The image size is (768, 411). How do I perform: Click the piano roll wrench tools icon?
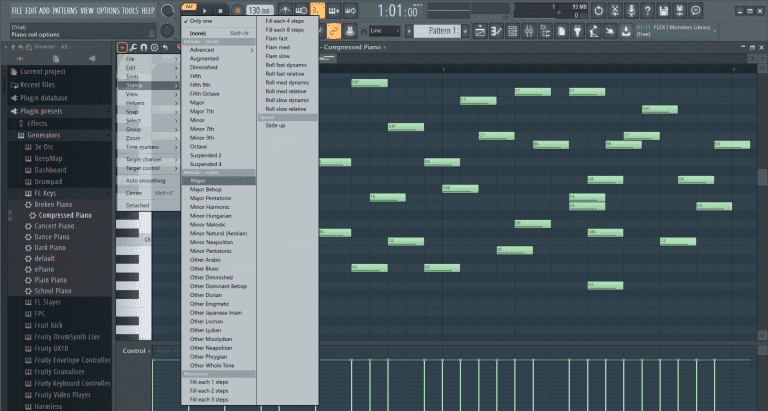point(133,48)
